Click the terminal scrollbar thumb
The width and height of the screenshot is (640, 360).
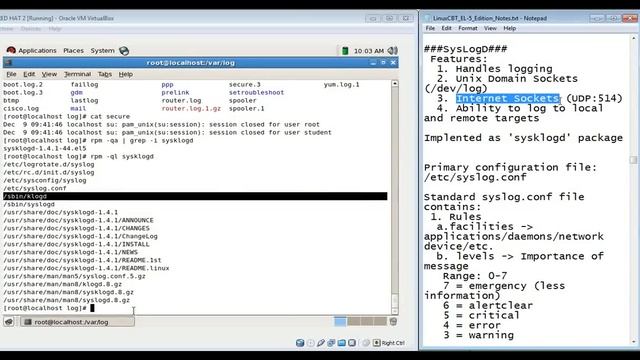click(x=395, y=300)
